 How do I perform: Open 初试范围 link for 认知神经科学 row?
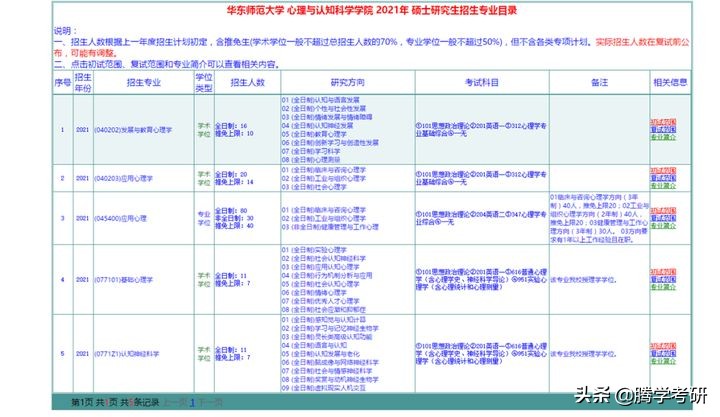[x=663, y=346]
